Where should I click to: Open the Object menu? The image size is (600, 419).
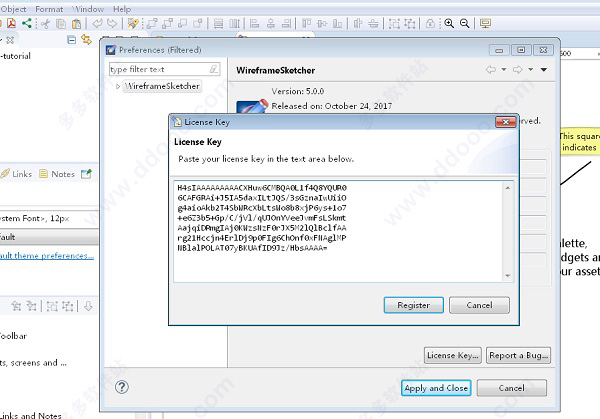[x=13, y=9]
